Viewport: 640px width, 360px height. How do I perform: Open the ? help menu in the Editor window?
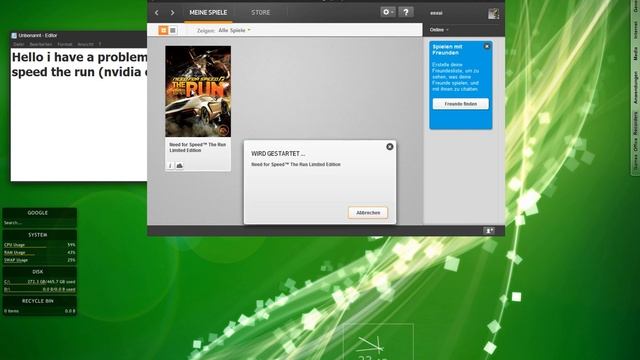[x=100, y=44]
